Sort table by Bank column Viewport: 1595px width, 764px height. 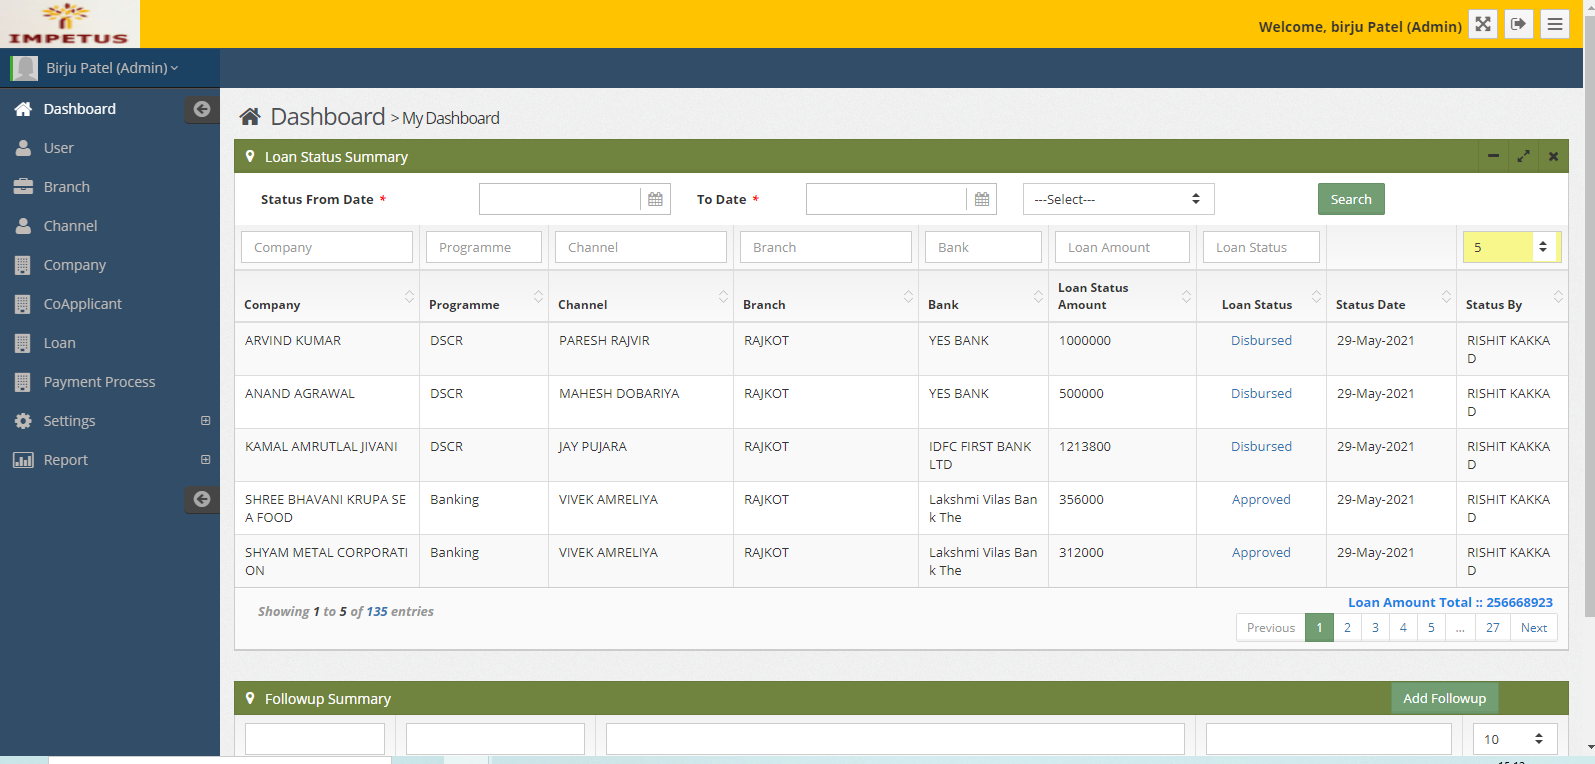[983, 297]
